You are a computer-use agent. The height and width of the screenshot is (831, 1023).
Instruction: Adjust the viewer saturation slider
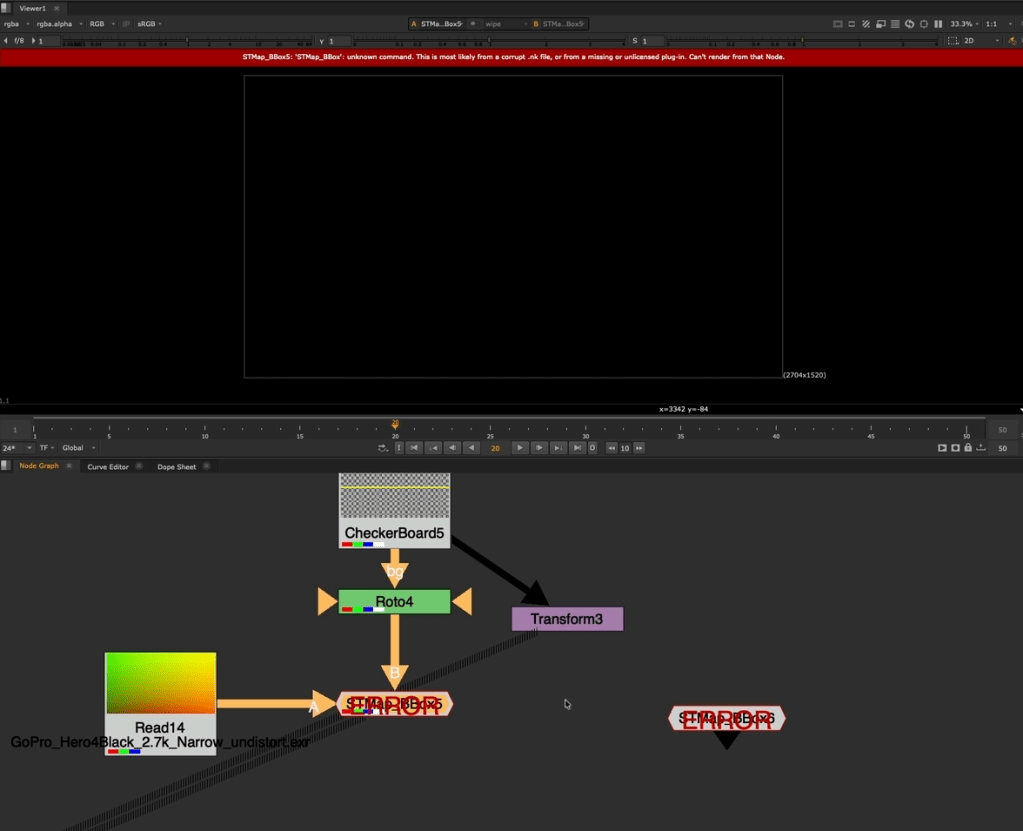point(802,42)
